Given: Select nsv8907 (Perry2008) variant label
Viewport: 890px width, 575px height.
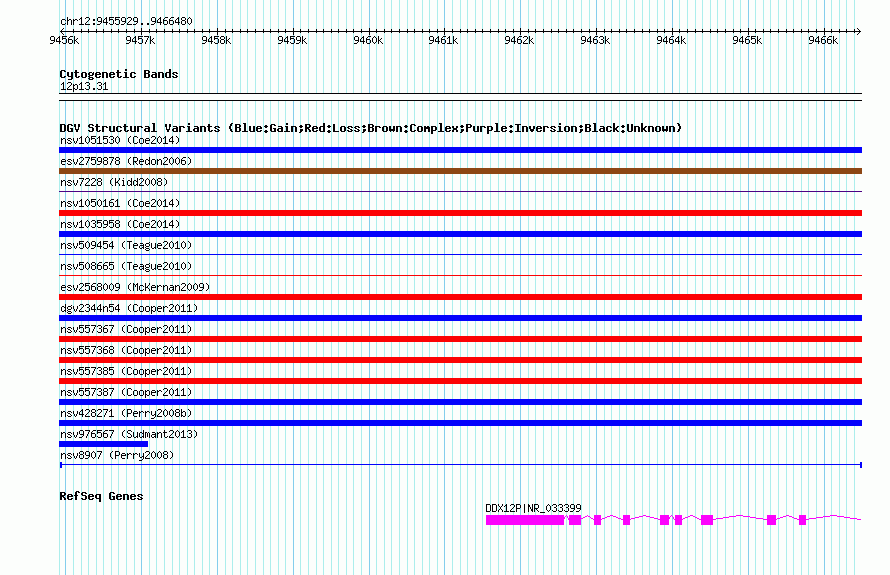Looking at the screenshot, I should point(117,455).
